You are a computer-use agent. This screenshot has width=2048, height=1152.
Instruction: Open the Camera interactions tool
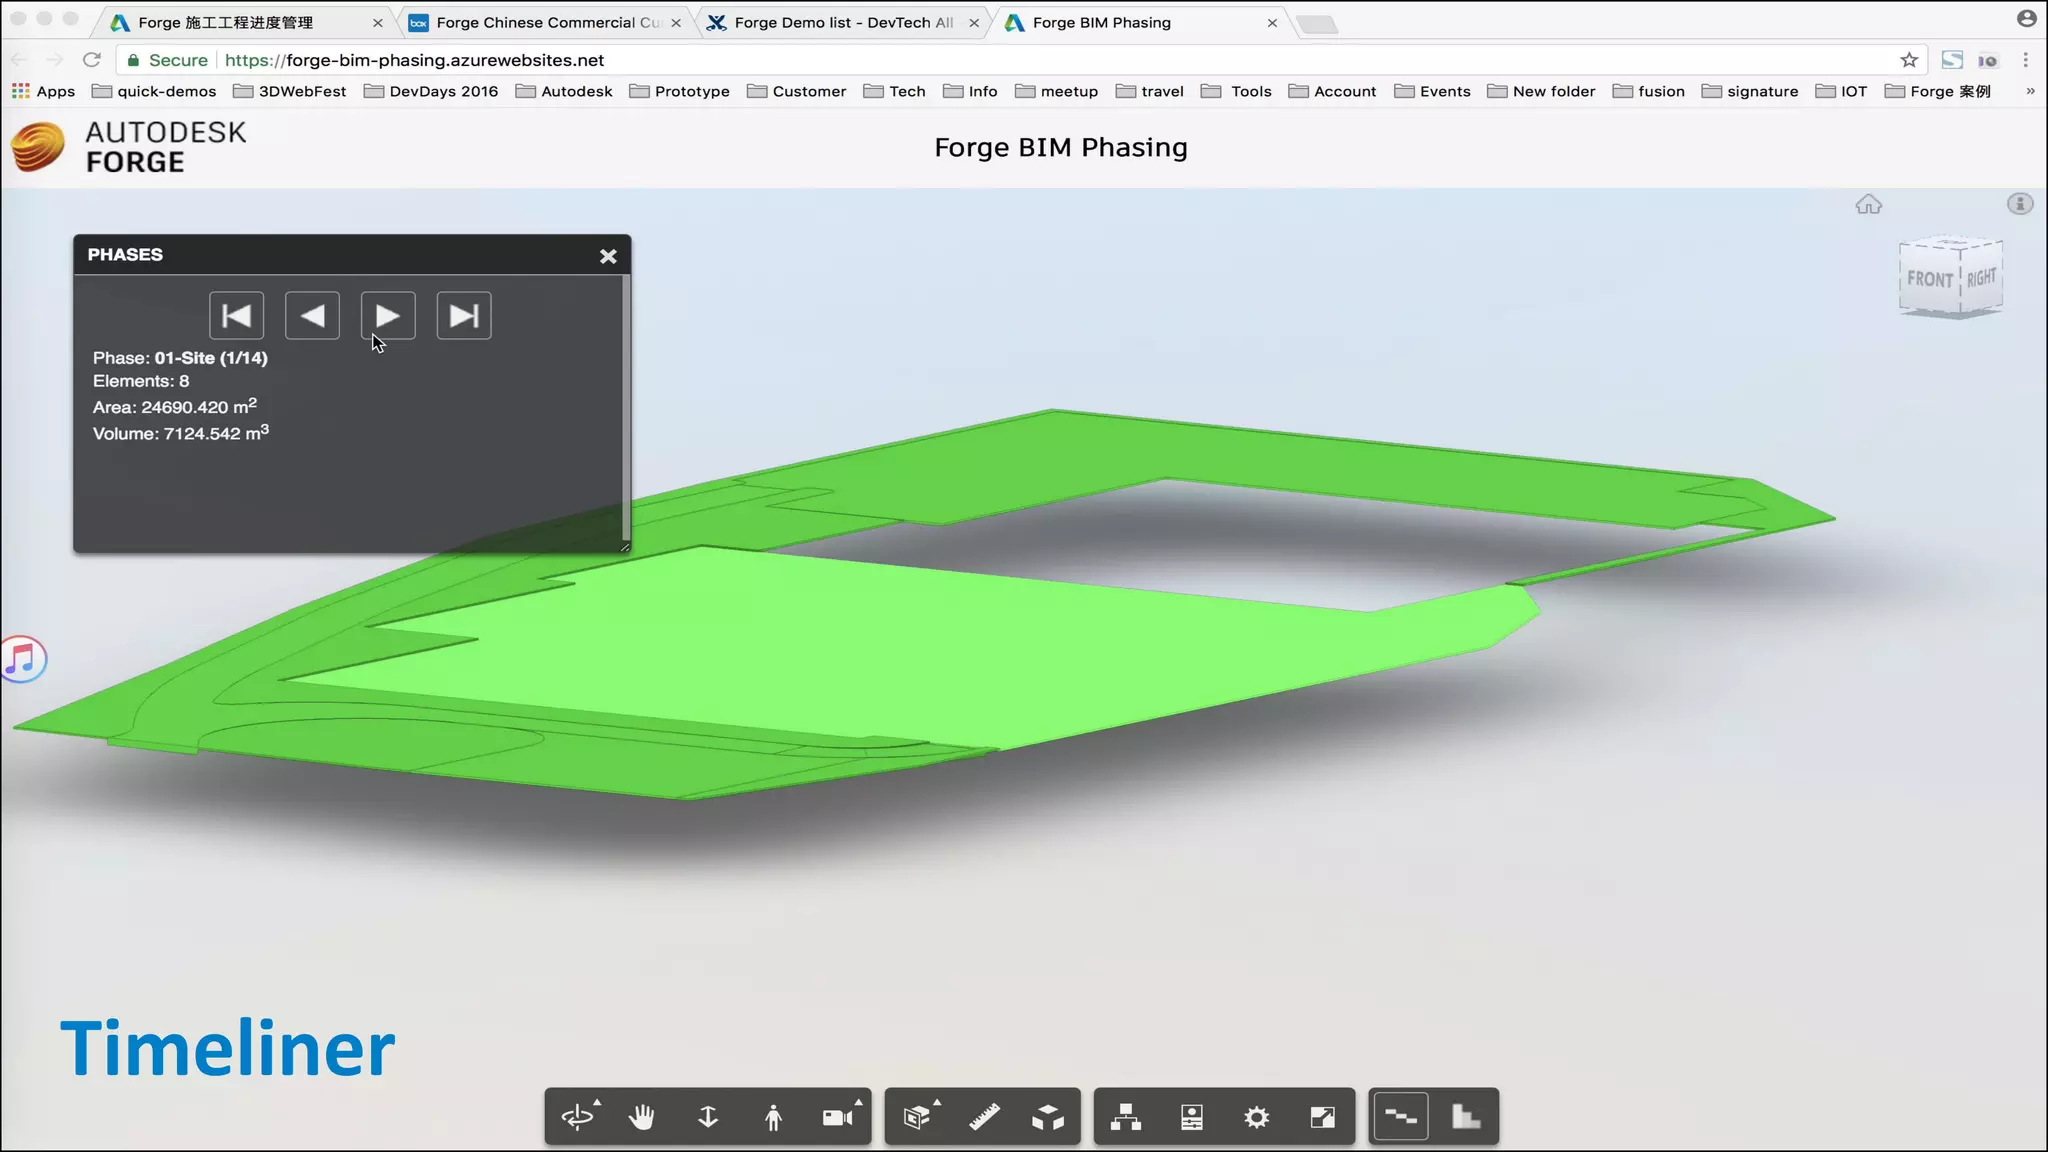[838, 1117]
